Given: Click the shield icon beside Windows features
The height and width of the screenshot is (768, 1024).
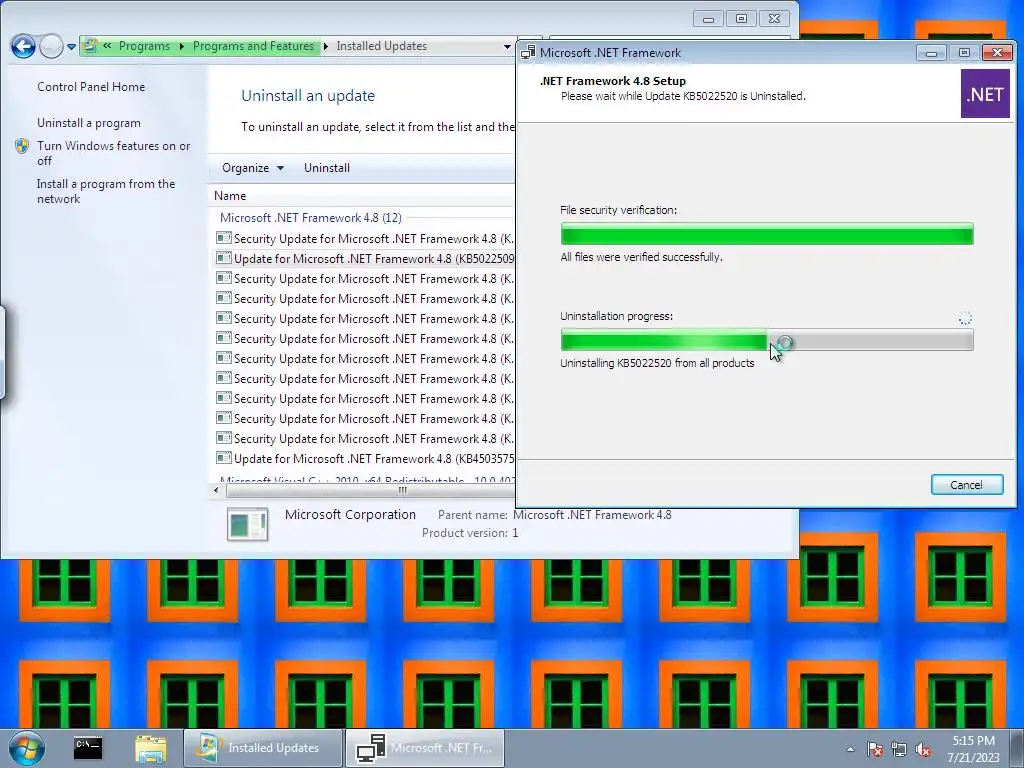Looking at the screenshot, I should point(22,146).
